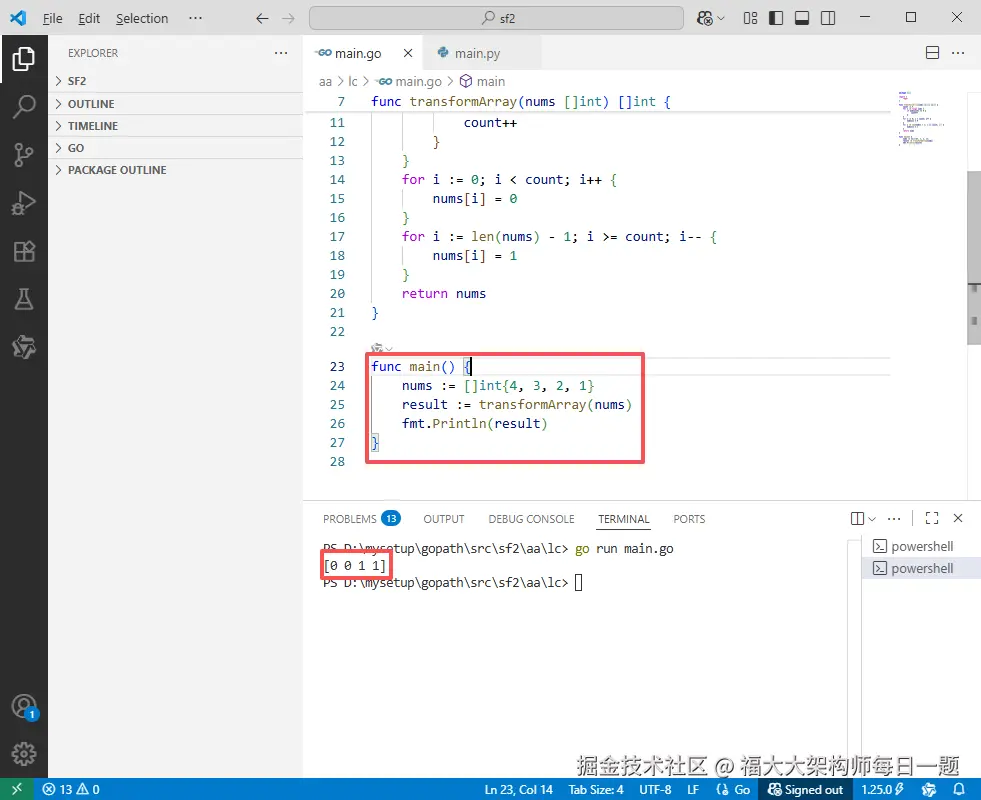
Task: Click the main symbol breadcrumb
Action: click(x=482, y=81)
